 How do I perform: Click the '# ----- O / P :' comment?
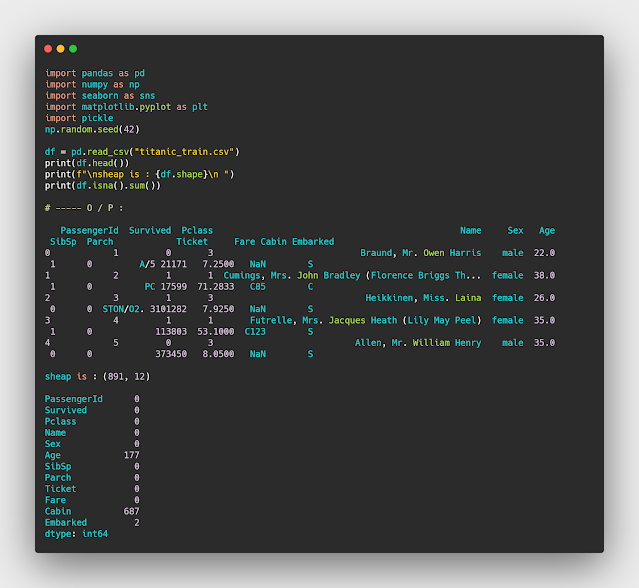pos(84,208)
